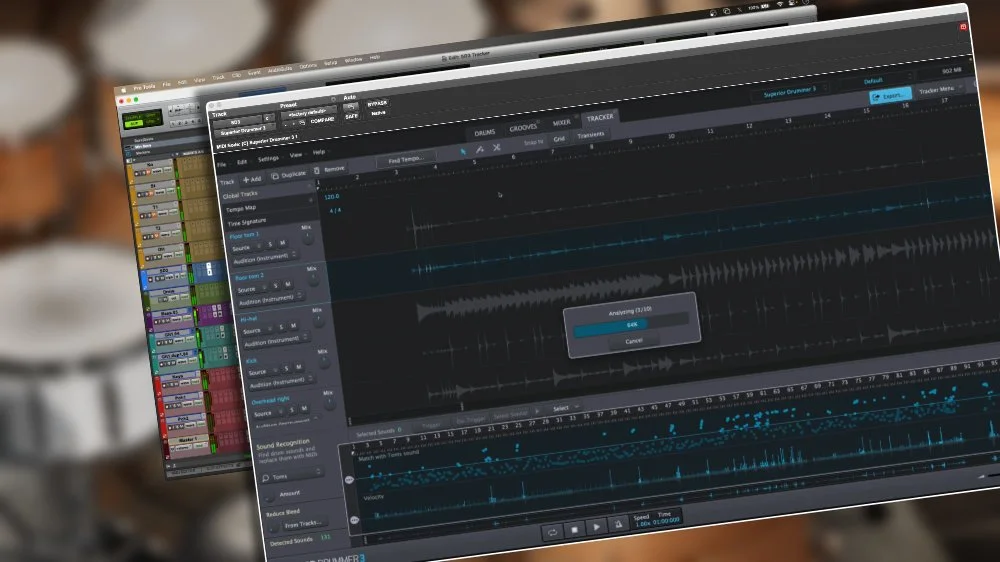Open the Select dropdown above sounds lane
1000x562 pixels.
click(x=565, y=408)
